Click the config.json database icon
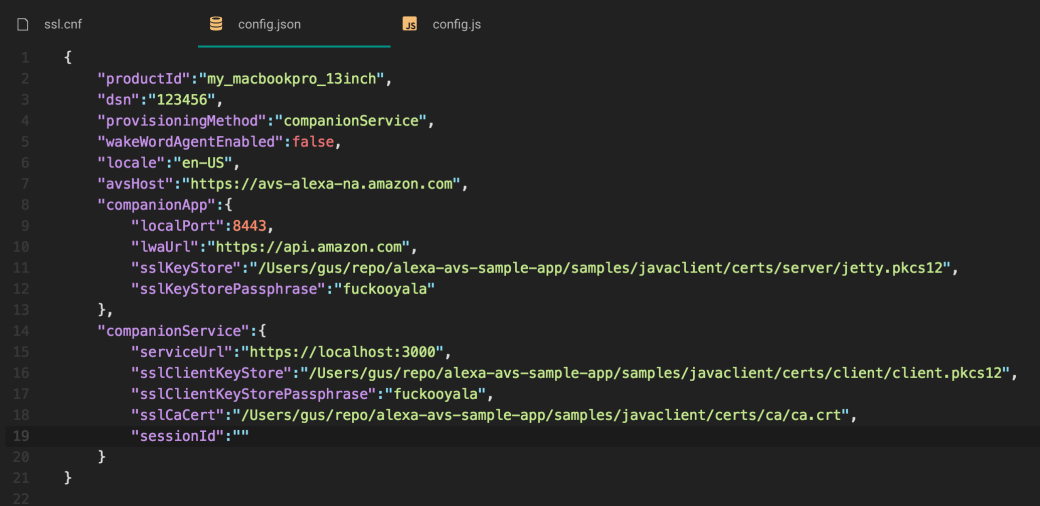Screen dimensions: 1040x506 [x=216, y=25]
